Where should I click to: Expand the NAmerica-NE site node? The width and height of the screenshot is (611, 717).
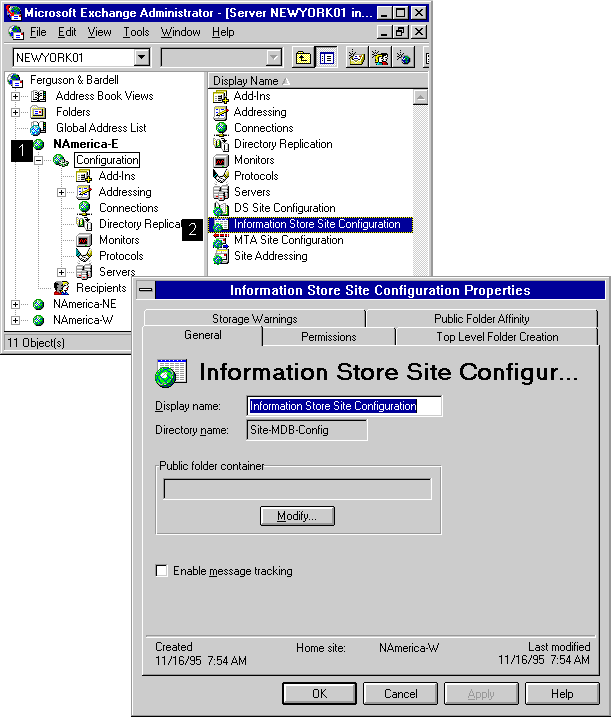[x=16, y=305]
